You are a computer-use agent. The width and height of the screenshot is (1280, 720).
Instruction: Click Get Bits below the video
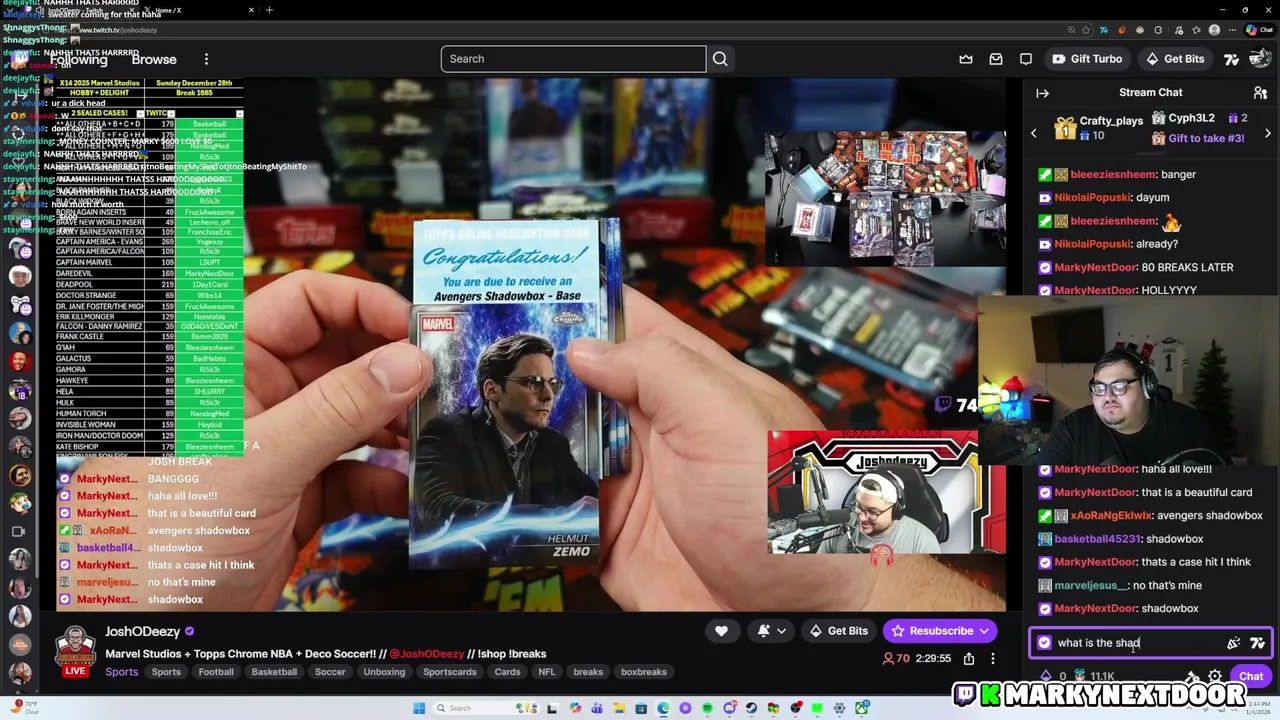tap(839, 631)
